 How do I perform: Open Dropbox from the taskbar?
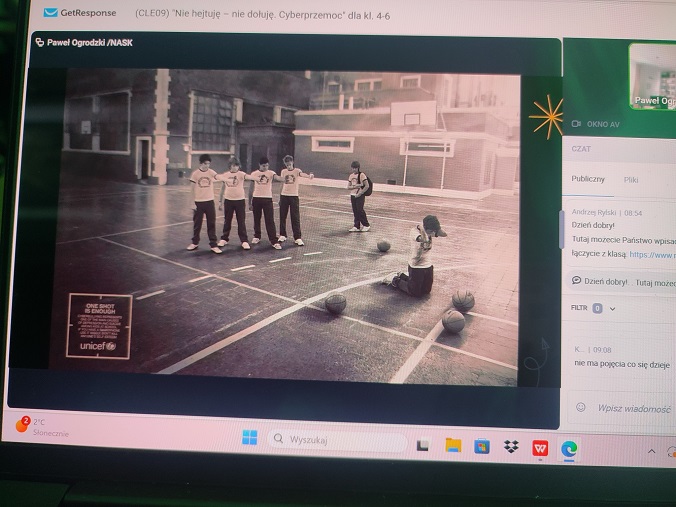click(x=510, y=446)
